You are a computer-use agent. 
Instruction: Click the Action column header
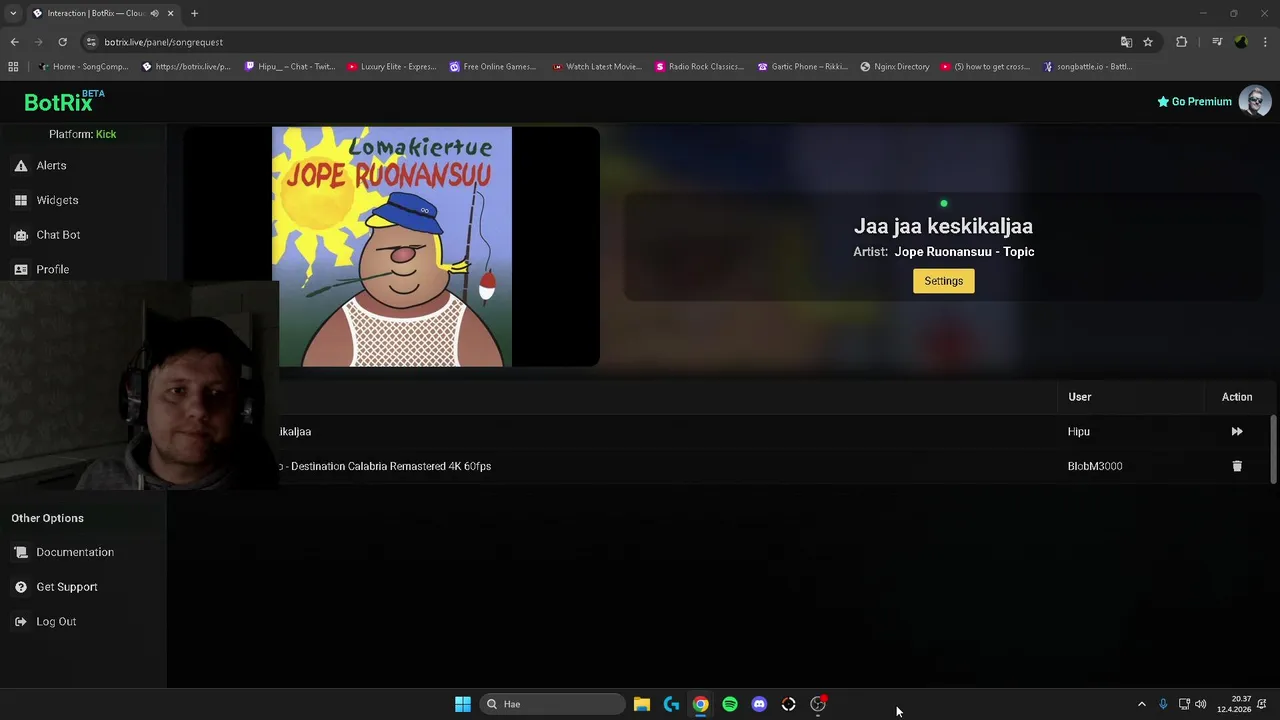click(x=1237, y=397)
